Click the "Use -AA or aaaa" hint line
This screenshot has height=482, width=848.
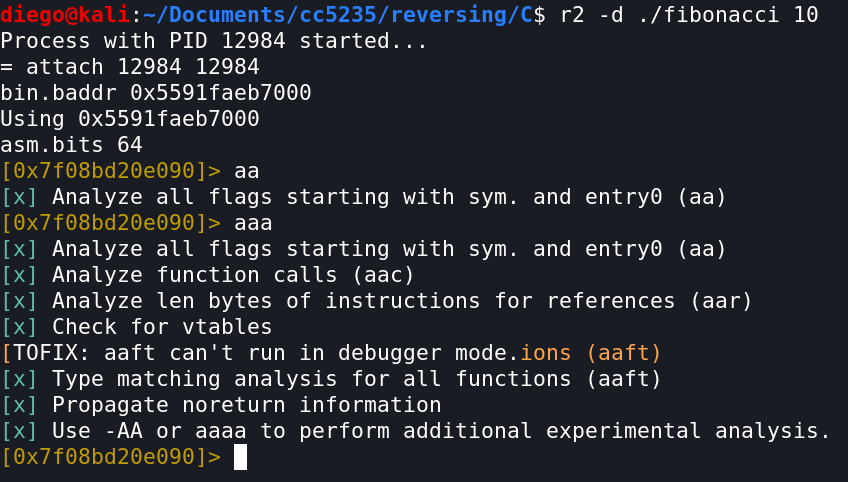coord(441,431)
